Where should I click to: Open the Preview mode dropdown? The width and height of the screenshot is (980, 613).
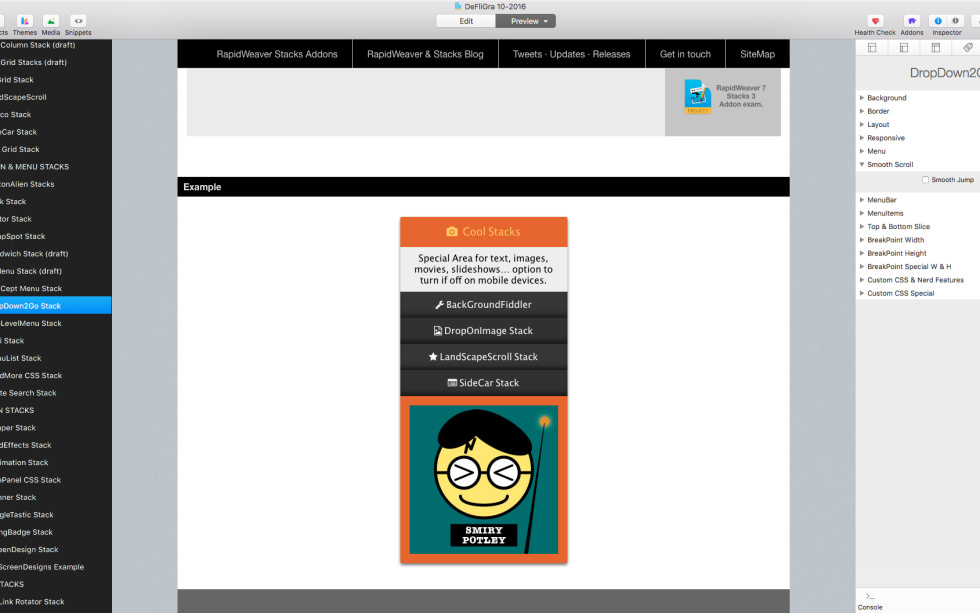[526, 21]
